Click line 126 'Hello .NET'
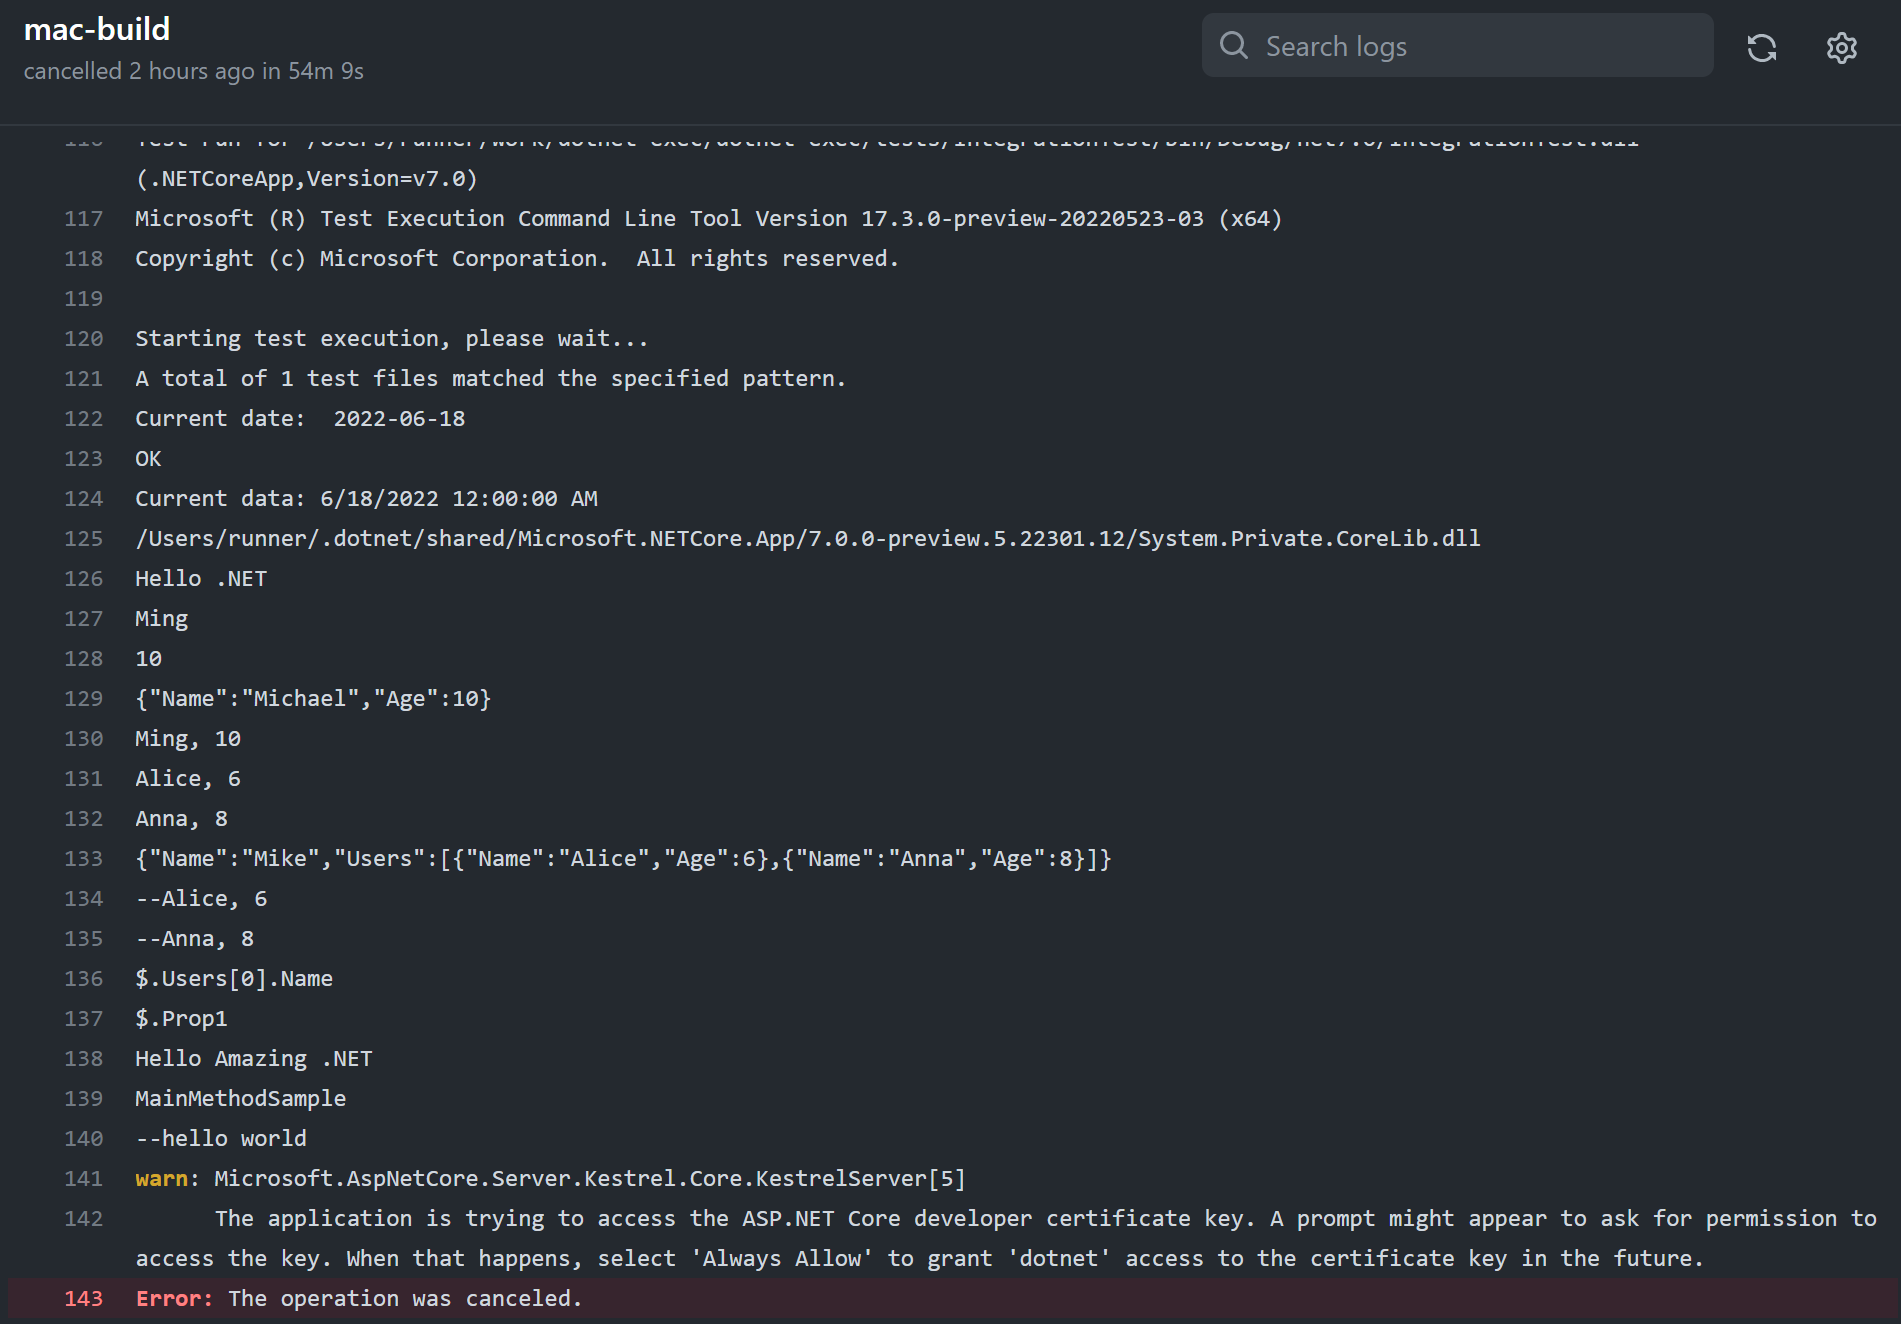This screenshot has width=1901, height=1324. [x=200, y=578]
